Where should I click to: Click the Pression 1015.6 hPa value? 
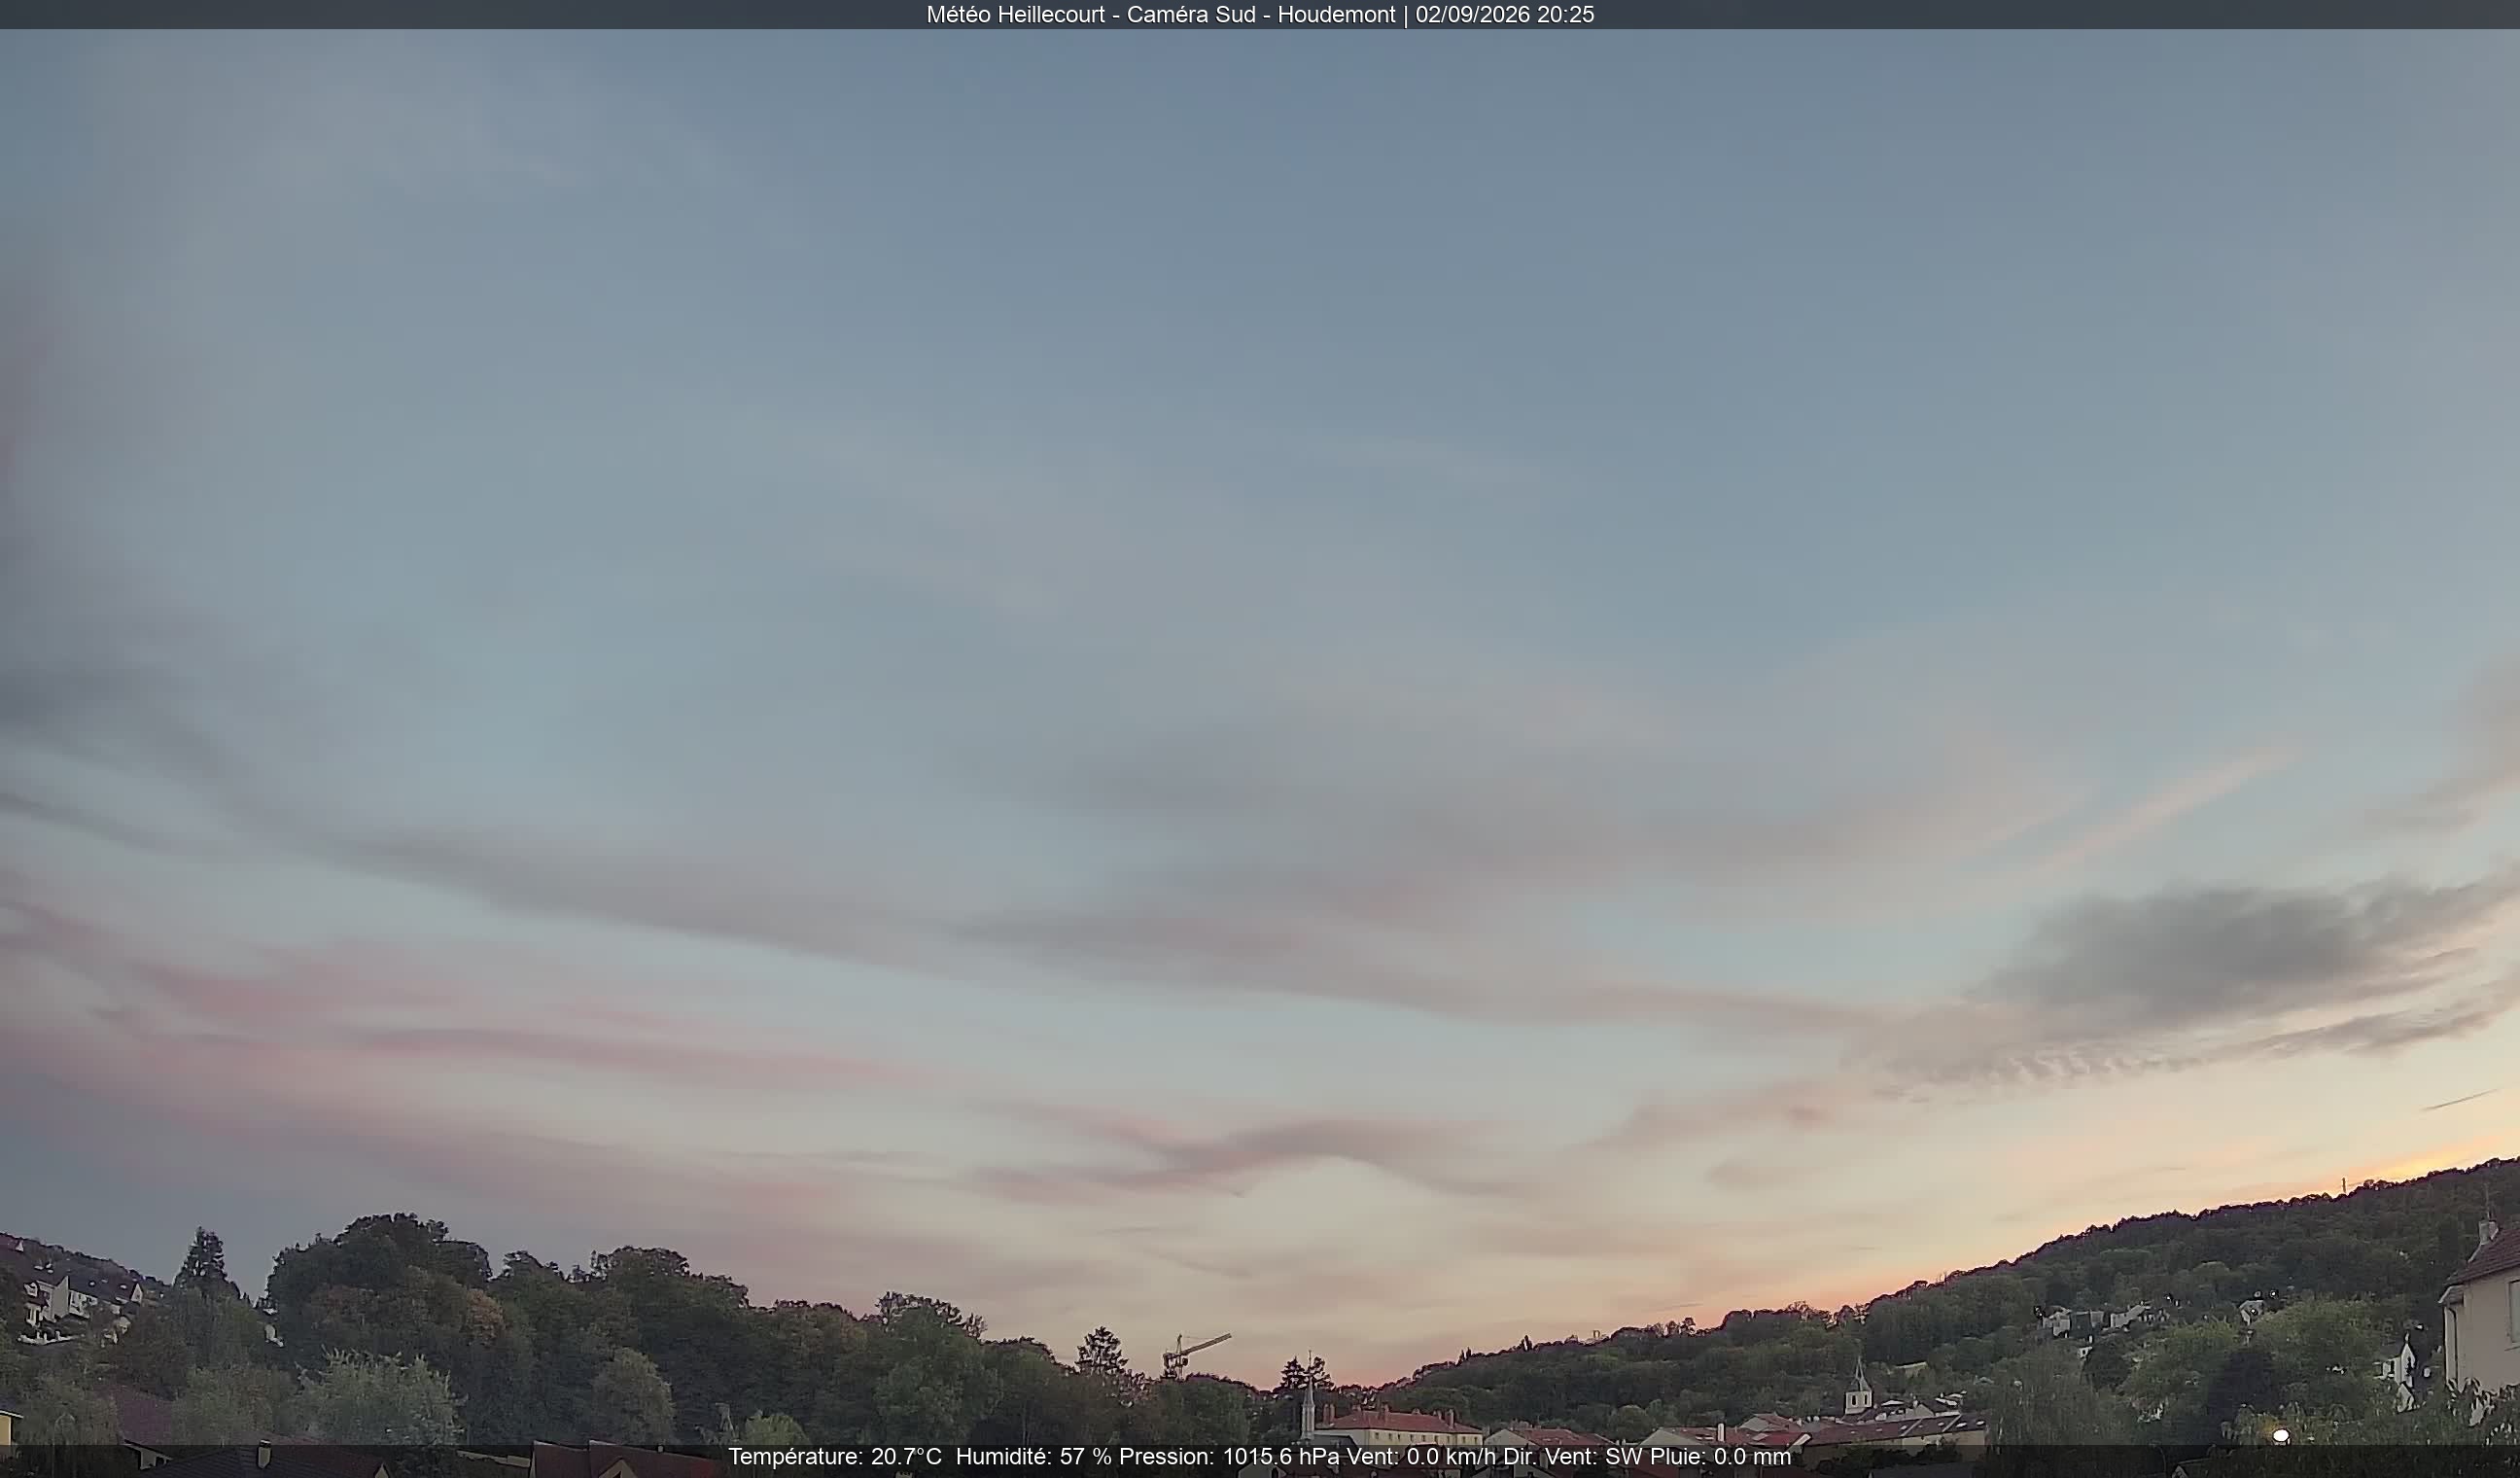(1229, 1457)
